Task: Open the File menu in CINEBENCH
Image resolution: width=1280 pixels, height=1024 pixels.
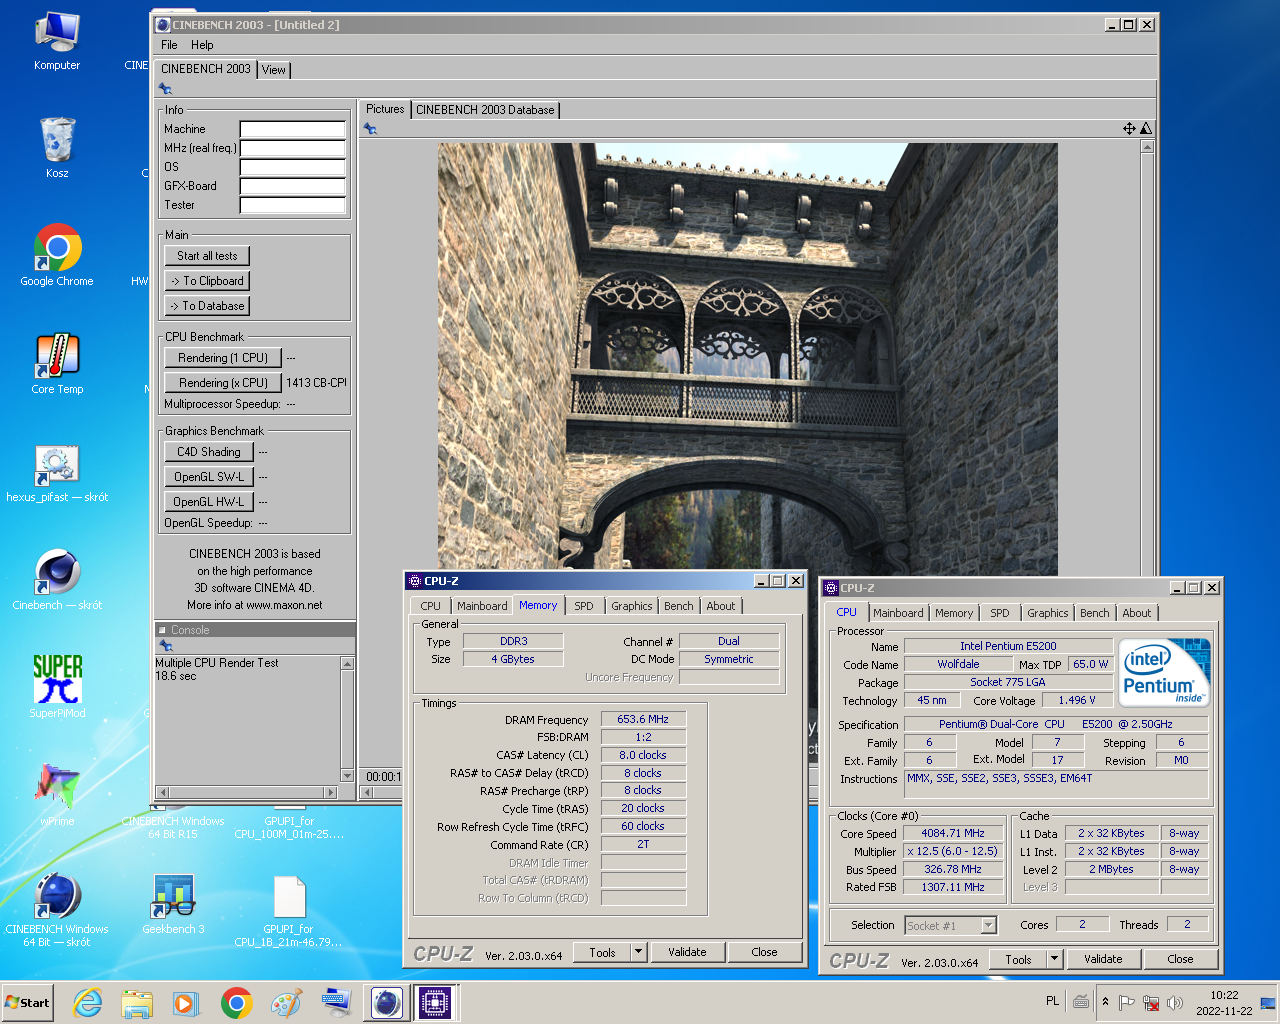Action: pos(169,45)
